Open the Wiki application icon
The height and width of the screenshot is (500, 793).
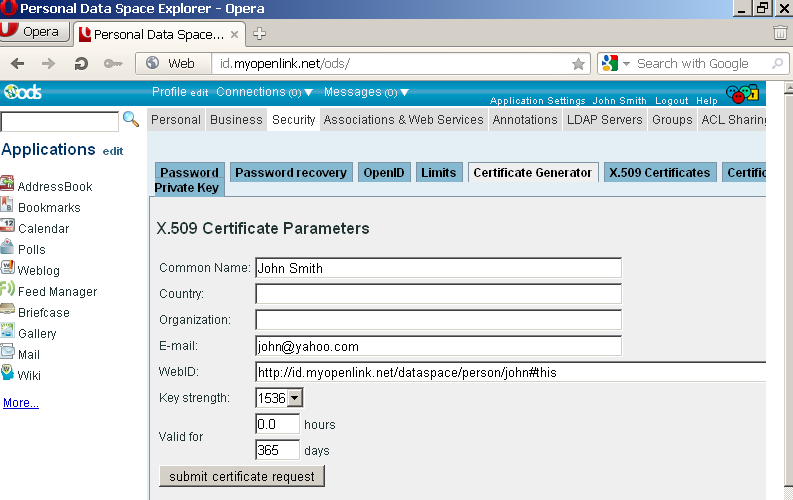pyautogui.click(x=8, y=374)
